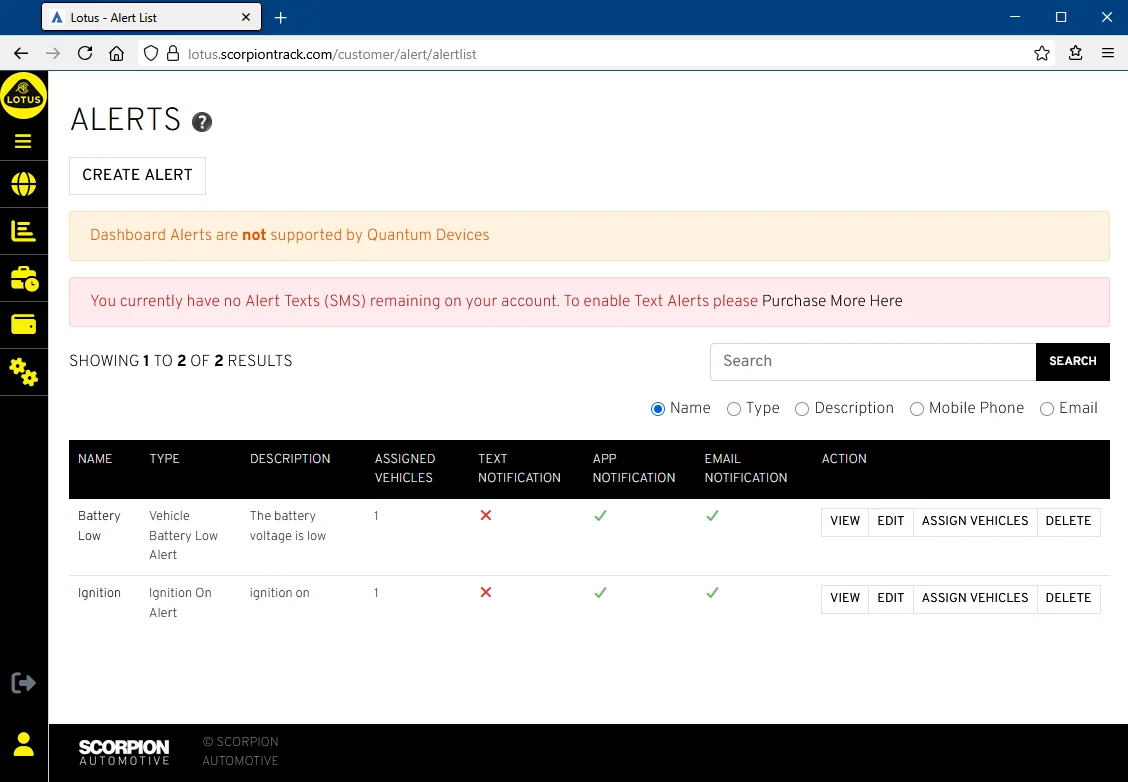This screenshot has height=782, width=1128.
Task: Open the reports chart icon in the sidebar
Action: pyautogui.click(x=23, y=231)
